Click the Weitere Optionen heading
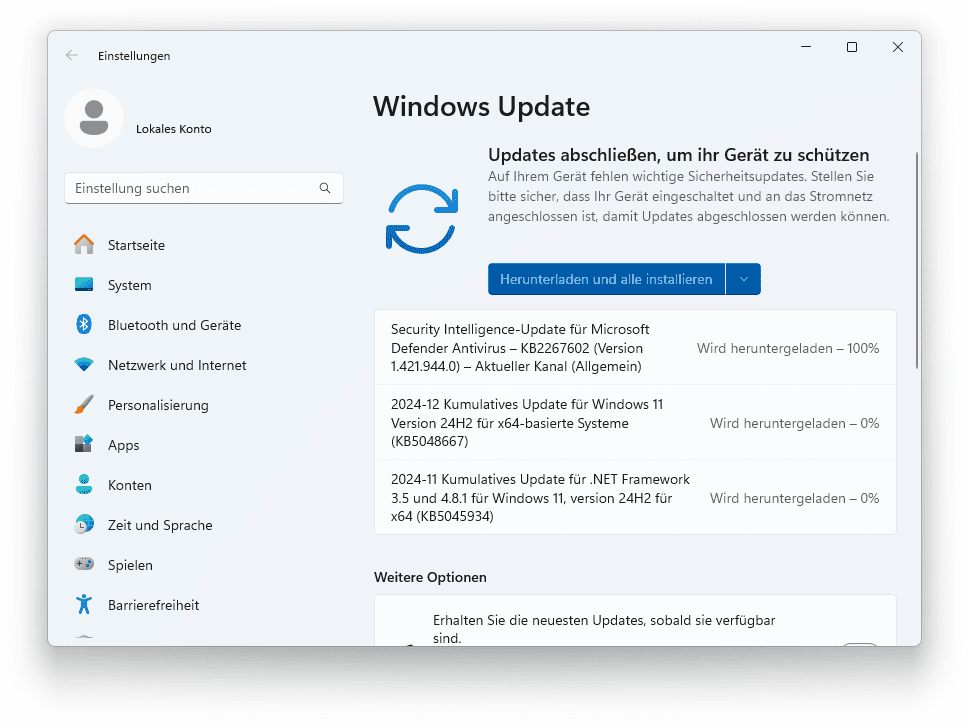 430,577
